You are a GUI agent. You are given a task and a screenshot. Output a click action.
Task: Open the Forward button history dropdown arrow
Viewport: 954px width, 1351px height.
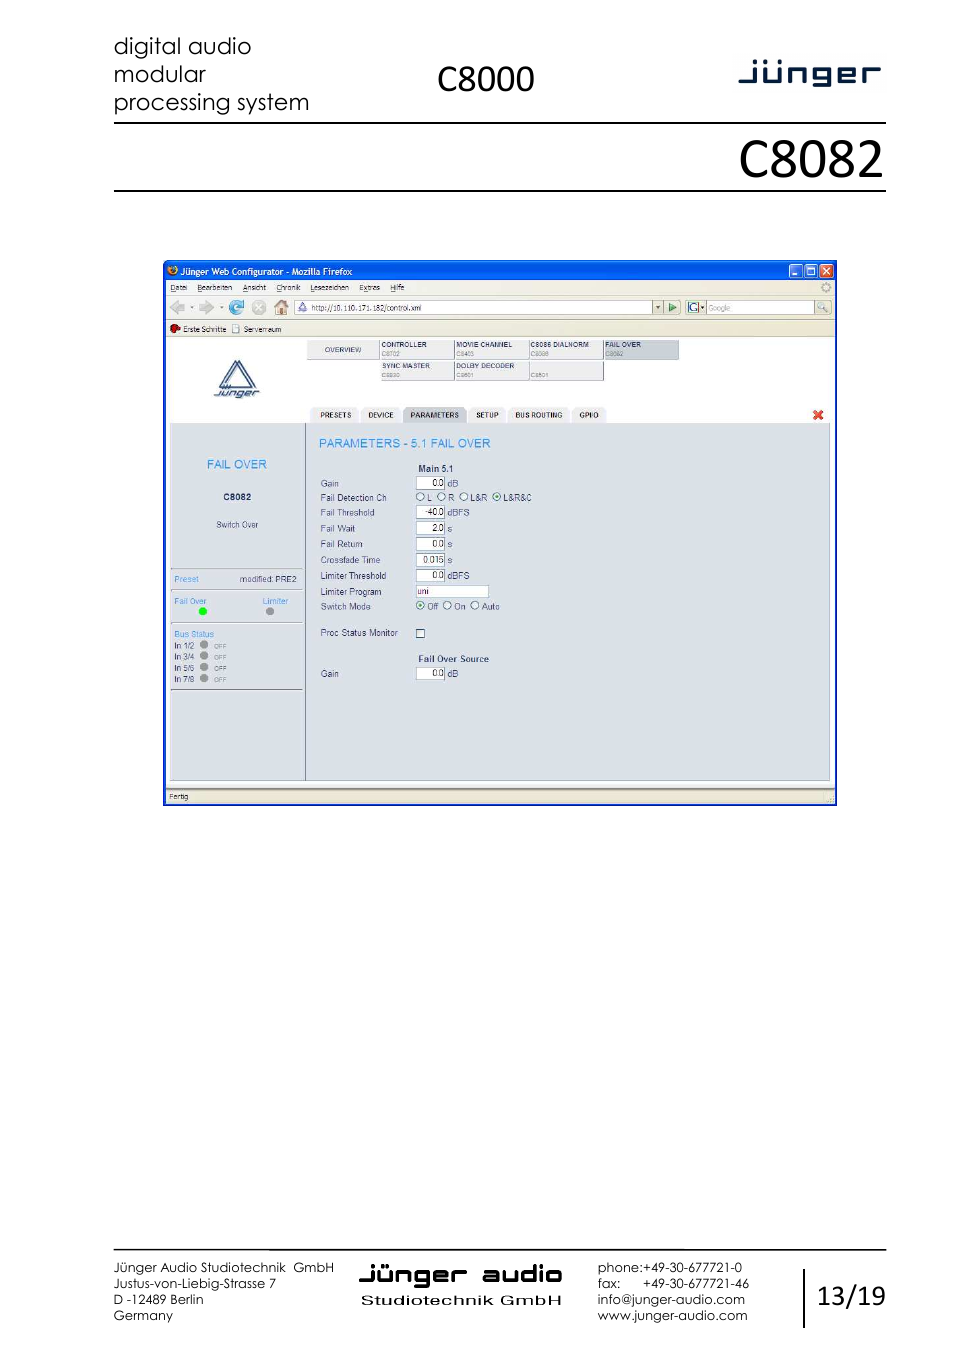click(221, 307)
